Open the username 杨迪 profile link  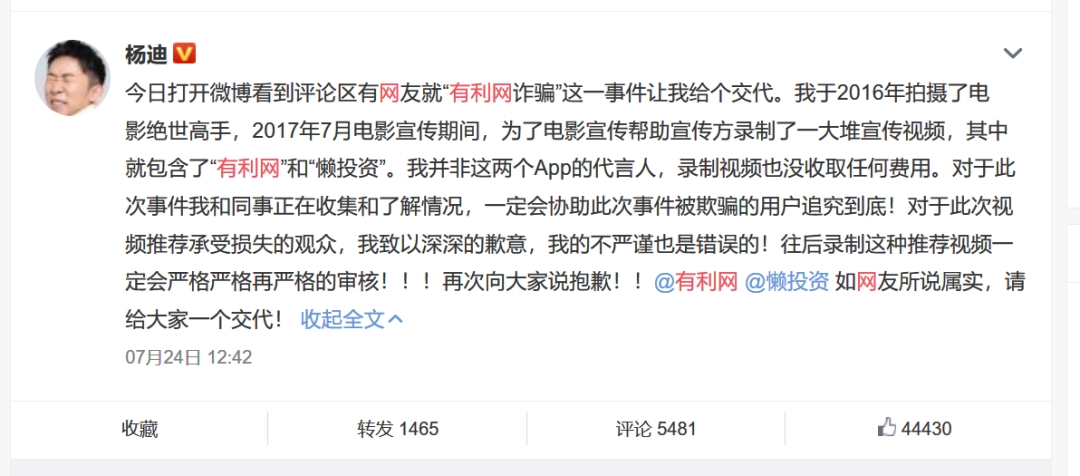147,54
